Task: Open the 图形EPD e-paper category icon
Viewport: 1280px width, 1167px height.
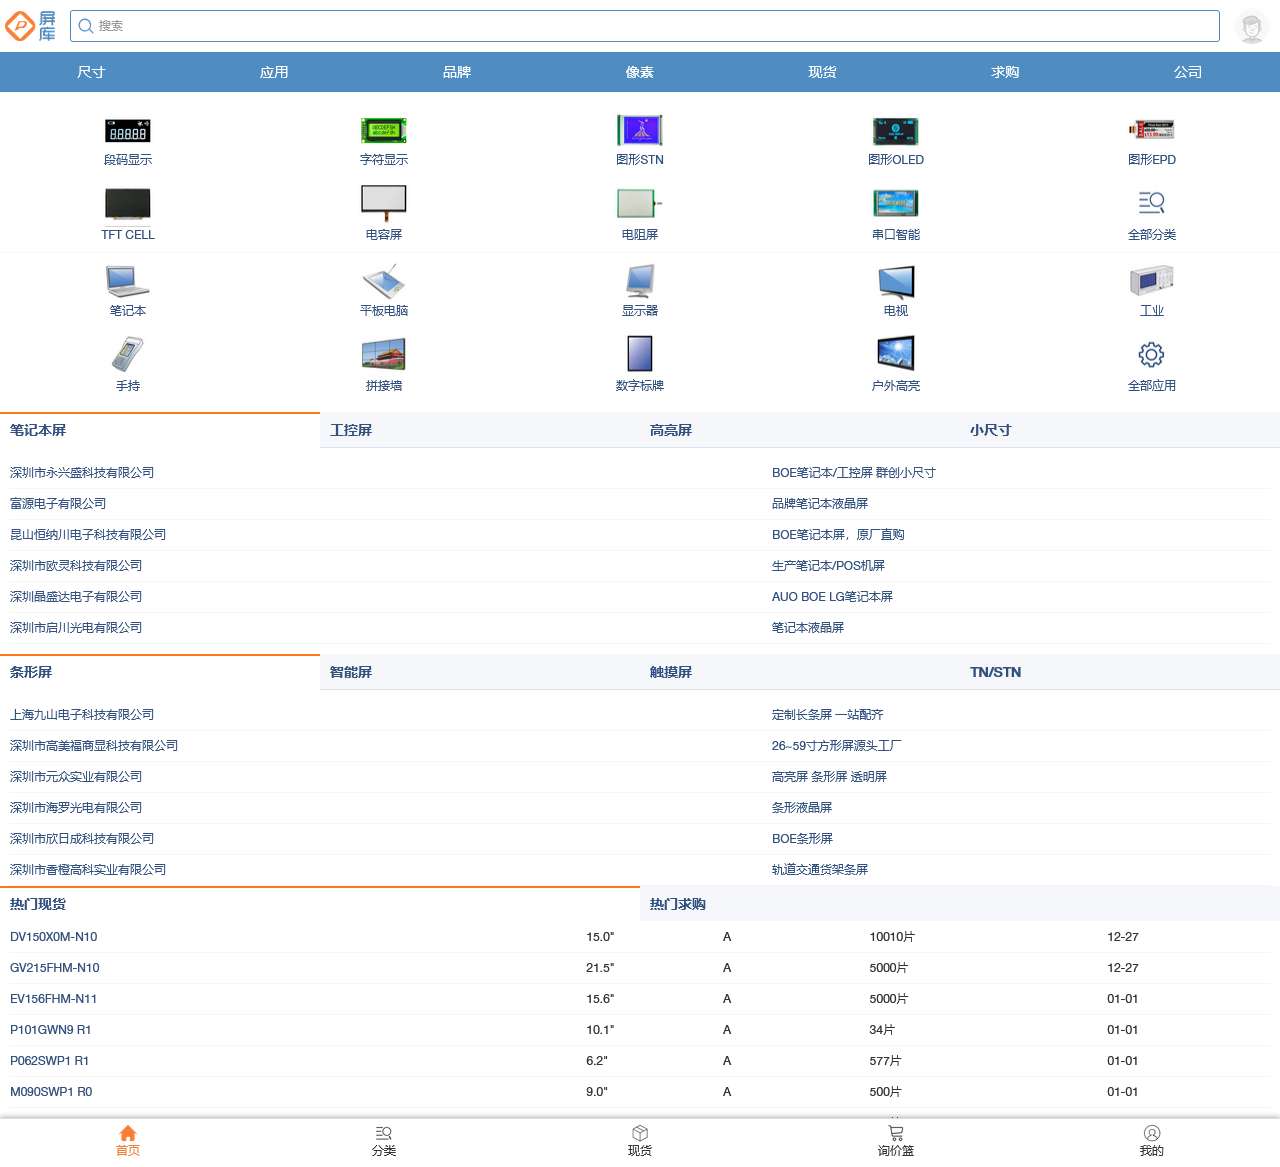Action: click(x=1151, y=132)
